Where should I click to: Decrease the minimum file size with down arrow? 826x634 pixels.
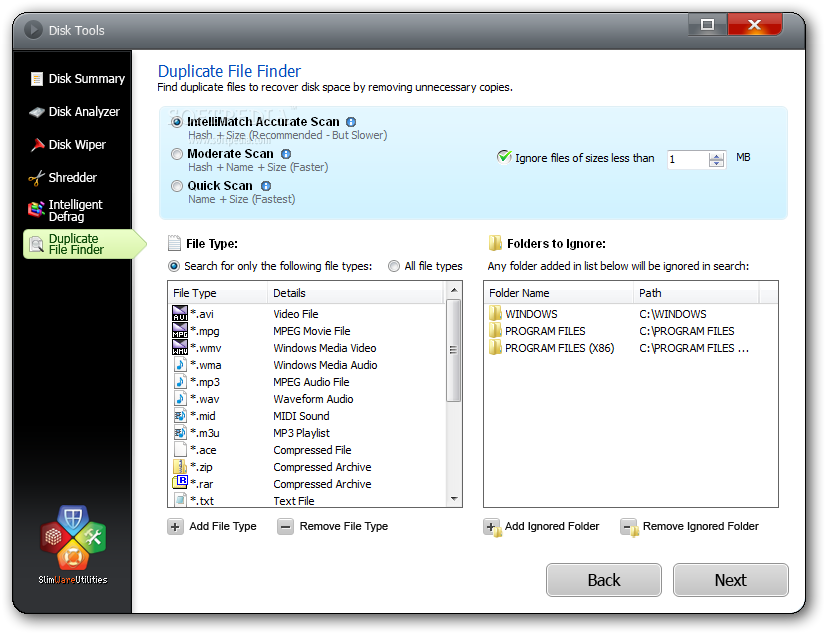click(x=716, y=163)
